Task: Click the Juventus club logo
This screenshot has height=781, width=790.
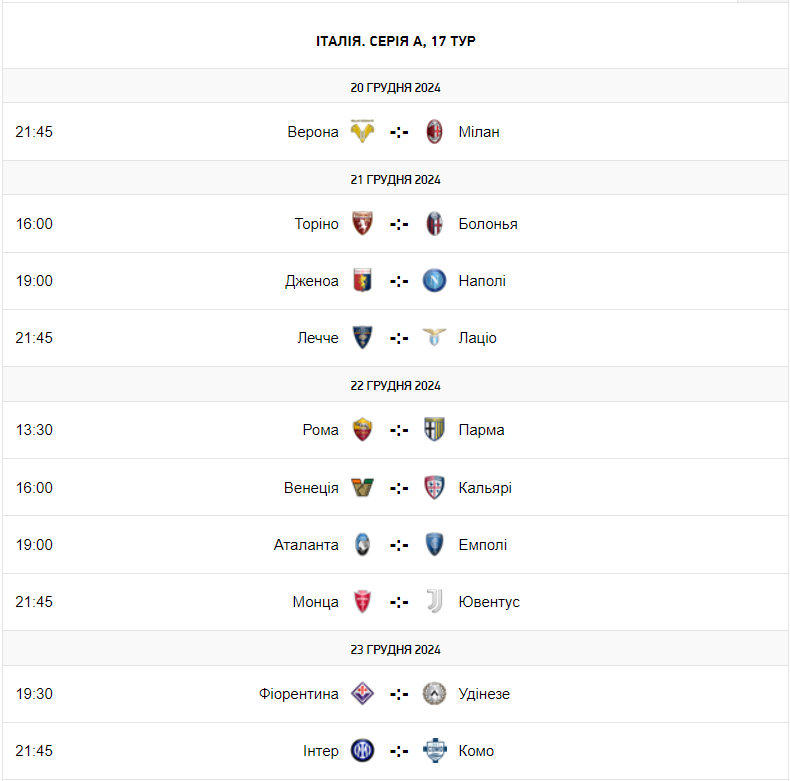Action: tap(434, 602)
